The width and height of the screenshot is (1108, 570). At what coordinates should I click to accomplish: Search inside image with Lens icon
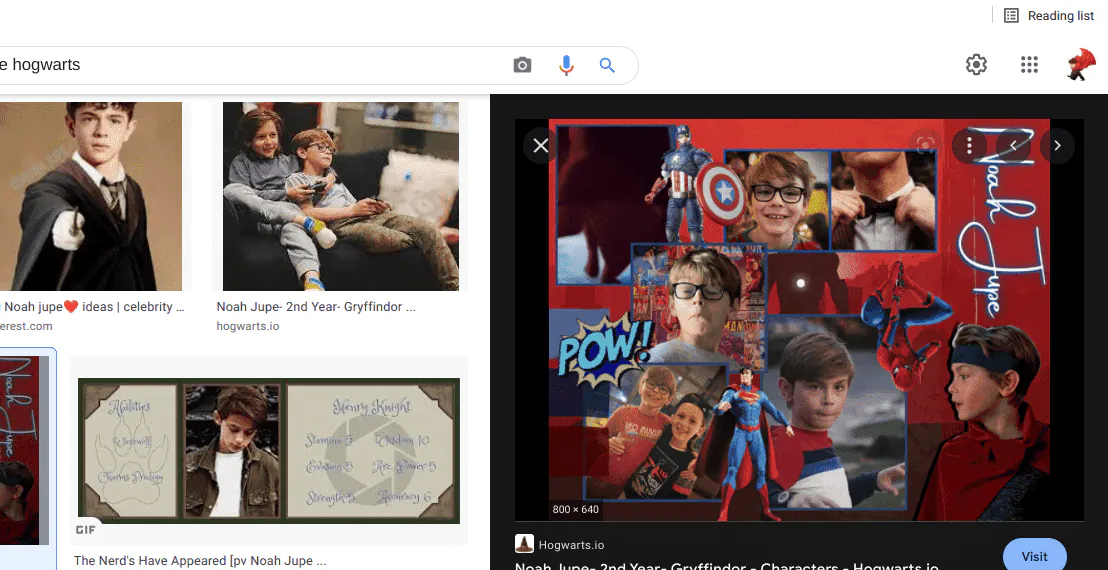coord(925,146)
